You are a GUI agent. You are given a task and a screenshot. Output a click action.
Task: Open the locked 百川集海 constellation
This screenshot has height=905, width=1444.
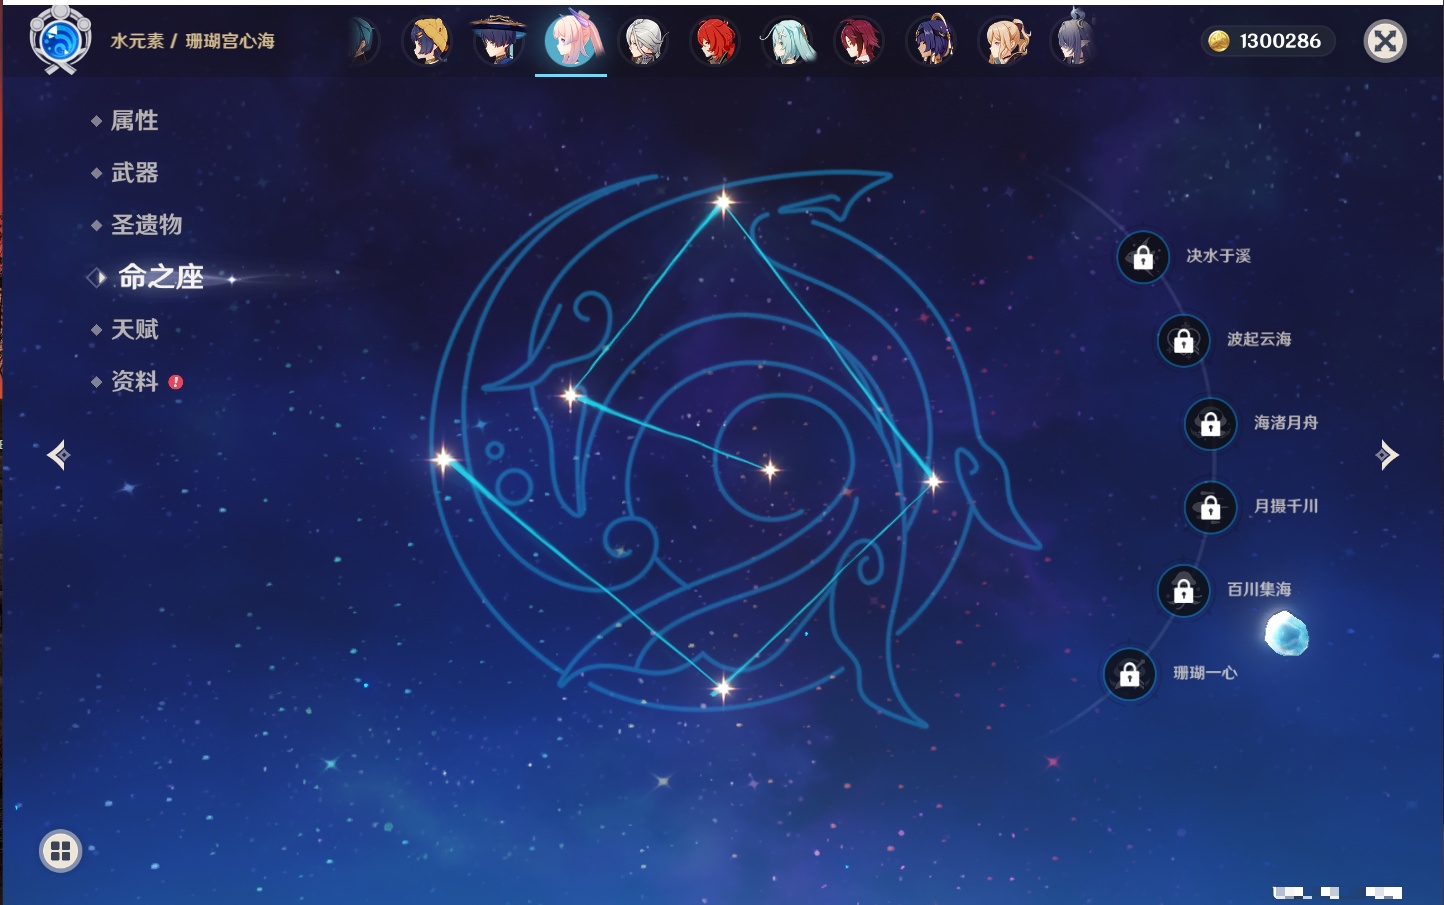1183,590
